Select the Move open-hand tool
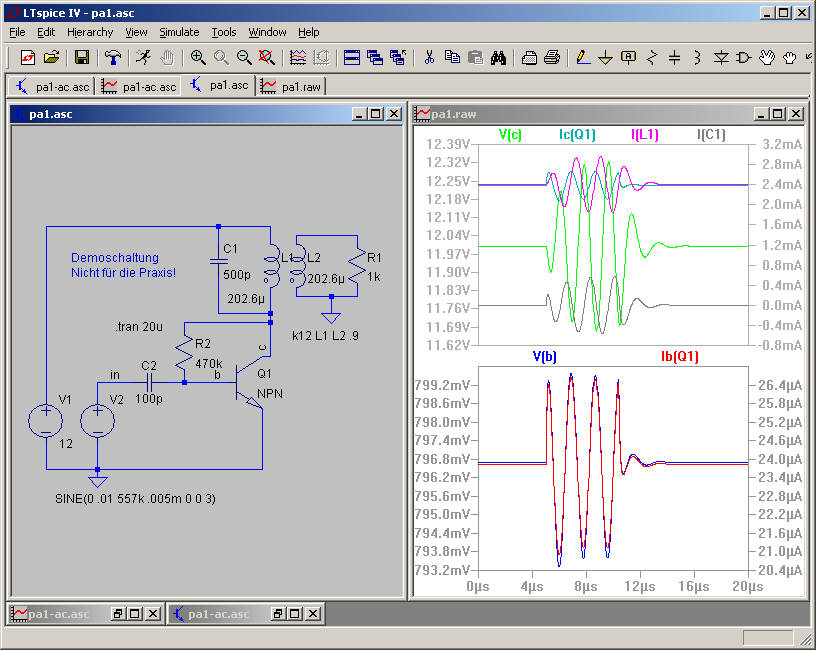This screenshot has width=816, height=650. tap(767, 57)
